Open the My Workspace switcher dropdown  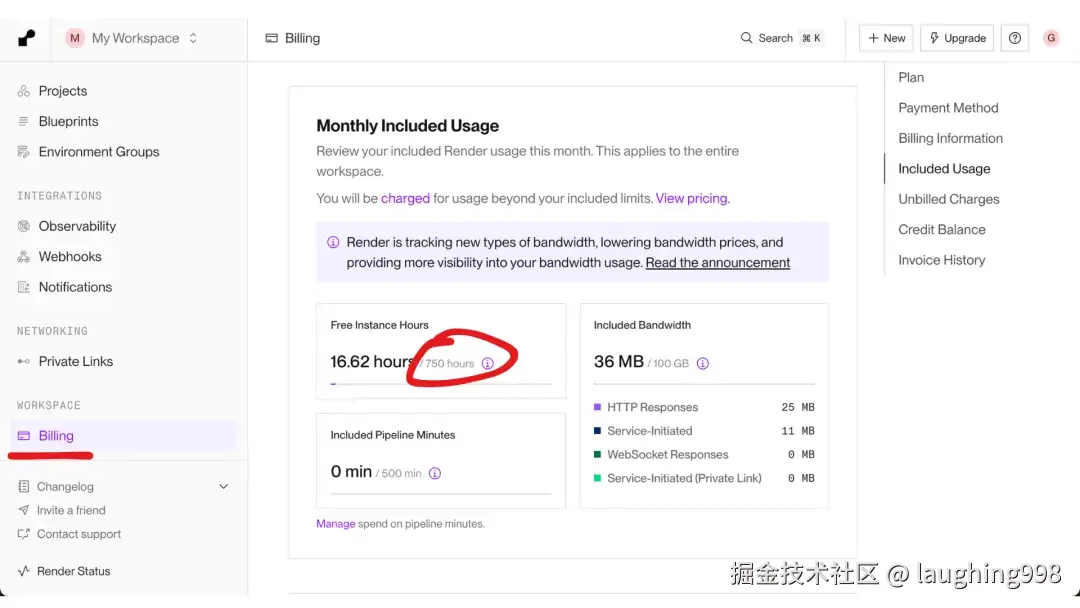[x=132, y=38]
